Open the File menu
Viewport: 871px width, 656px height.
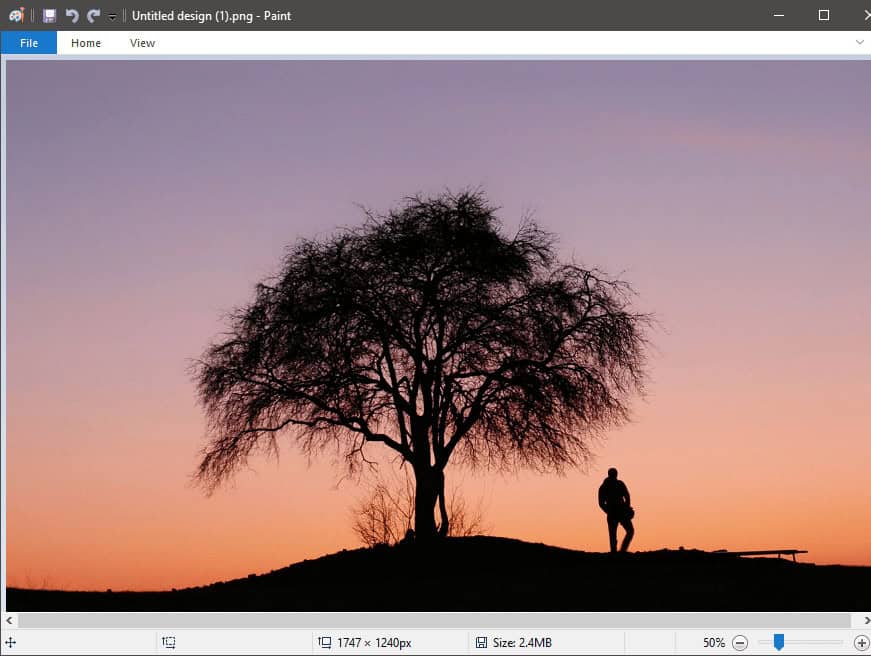(x=28, y=42)
